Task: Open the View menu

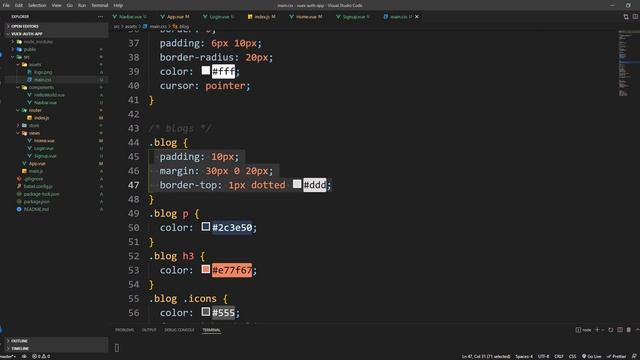Action: pyautogui.click(x=56, y=5)
